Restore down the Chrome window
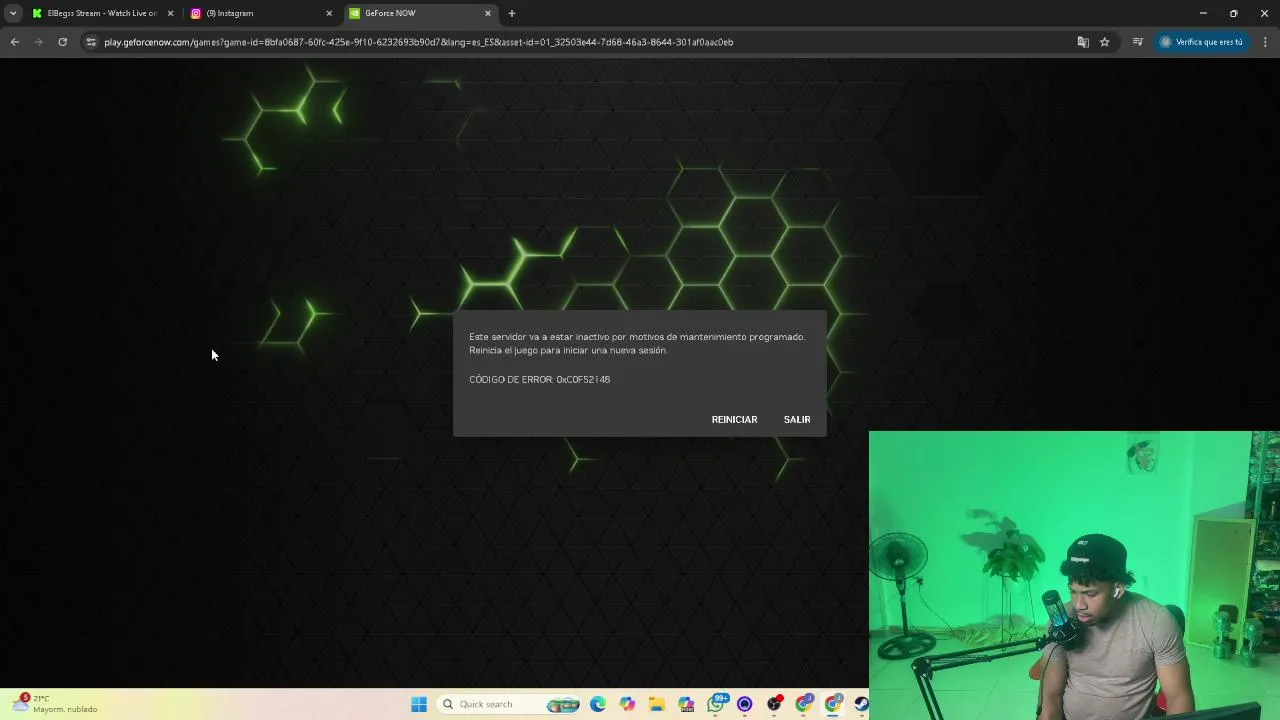This screenshot has width=1280, height=720. 1234,13
